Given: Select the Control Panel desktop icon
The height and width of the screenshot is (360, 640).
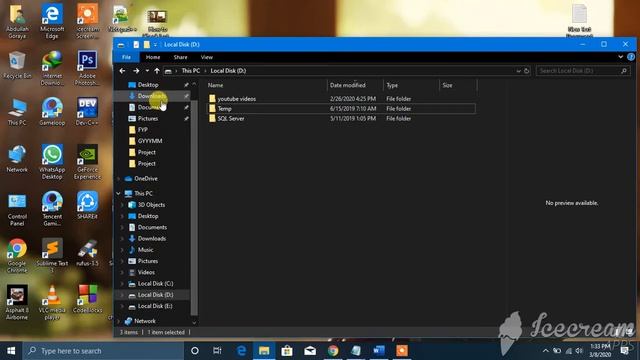Looking at the screenshot, I should coord(17,209).
